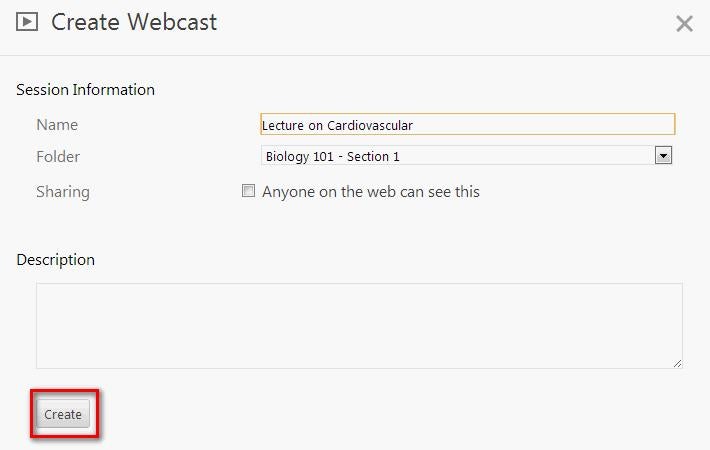
Task: Focus the empty Description text area
Action: (x=359, y=326)
